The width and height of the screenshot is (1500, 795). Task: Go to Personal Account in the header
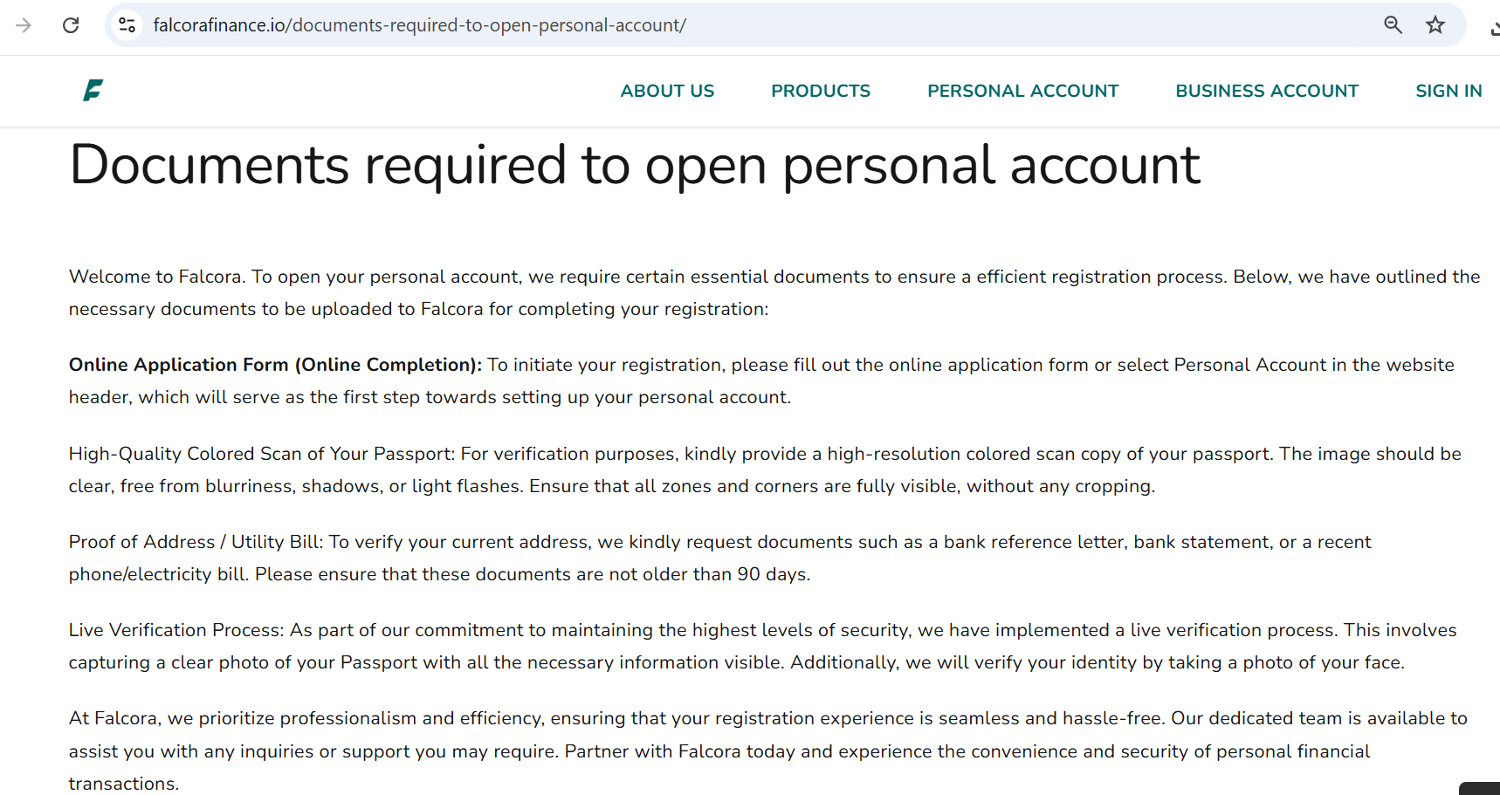[x=1023, y=91]
